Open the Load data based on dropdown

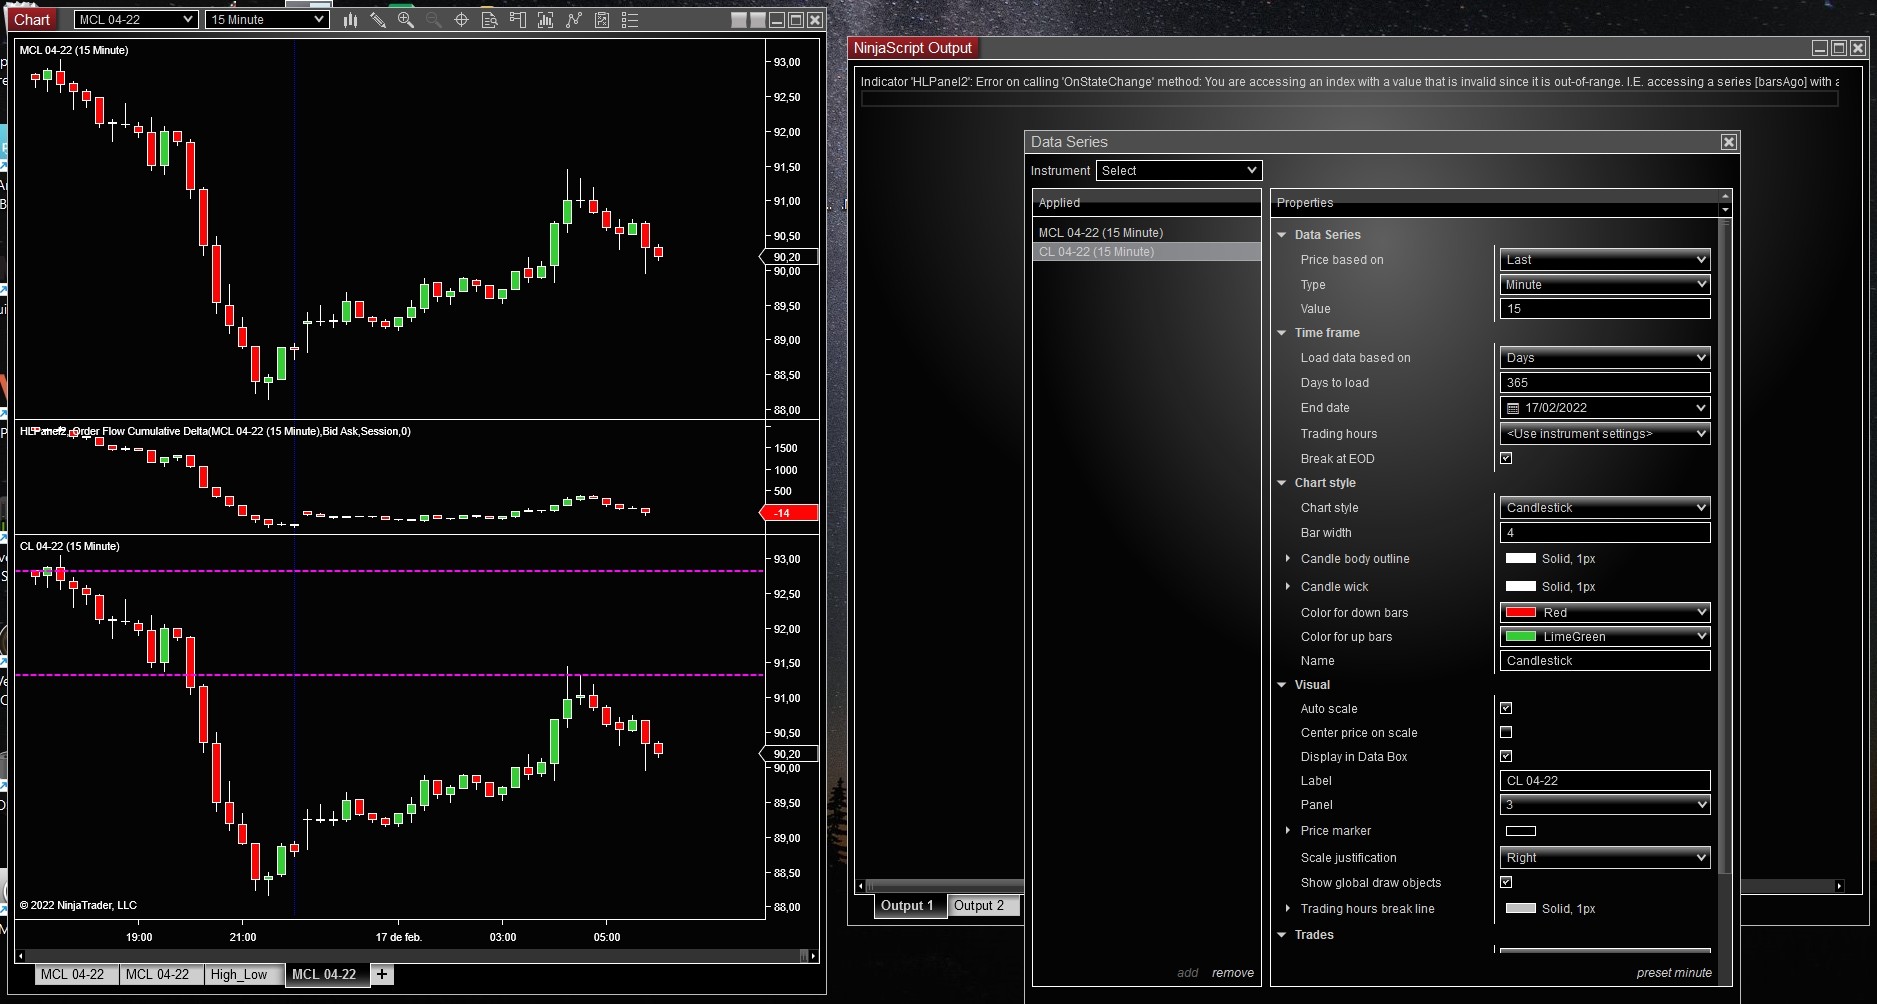click(x=1605, y=358)
